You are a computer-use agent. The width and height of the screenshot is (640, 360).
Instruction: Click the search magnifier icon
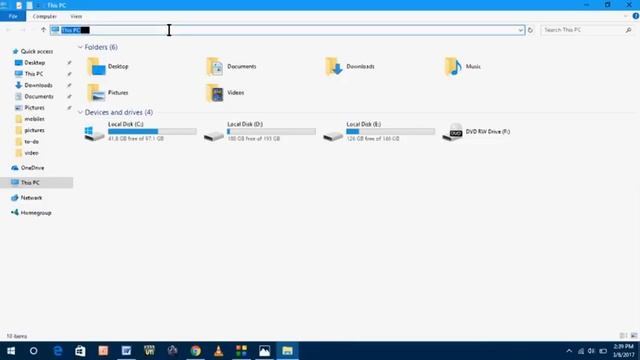coord(628,30)
